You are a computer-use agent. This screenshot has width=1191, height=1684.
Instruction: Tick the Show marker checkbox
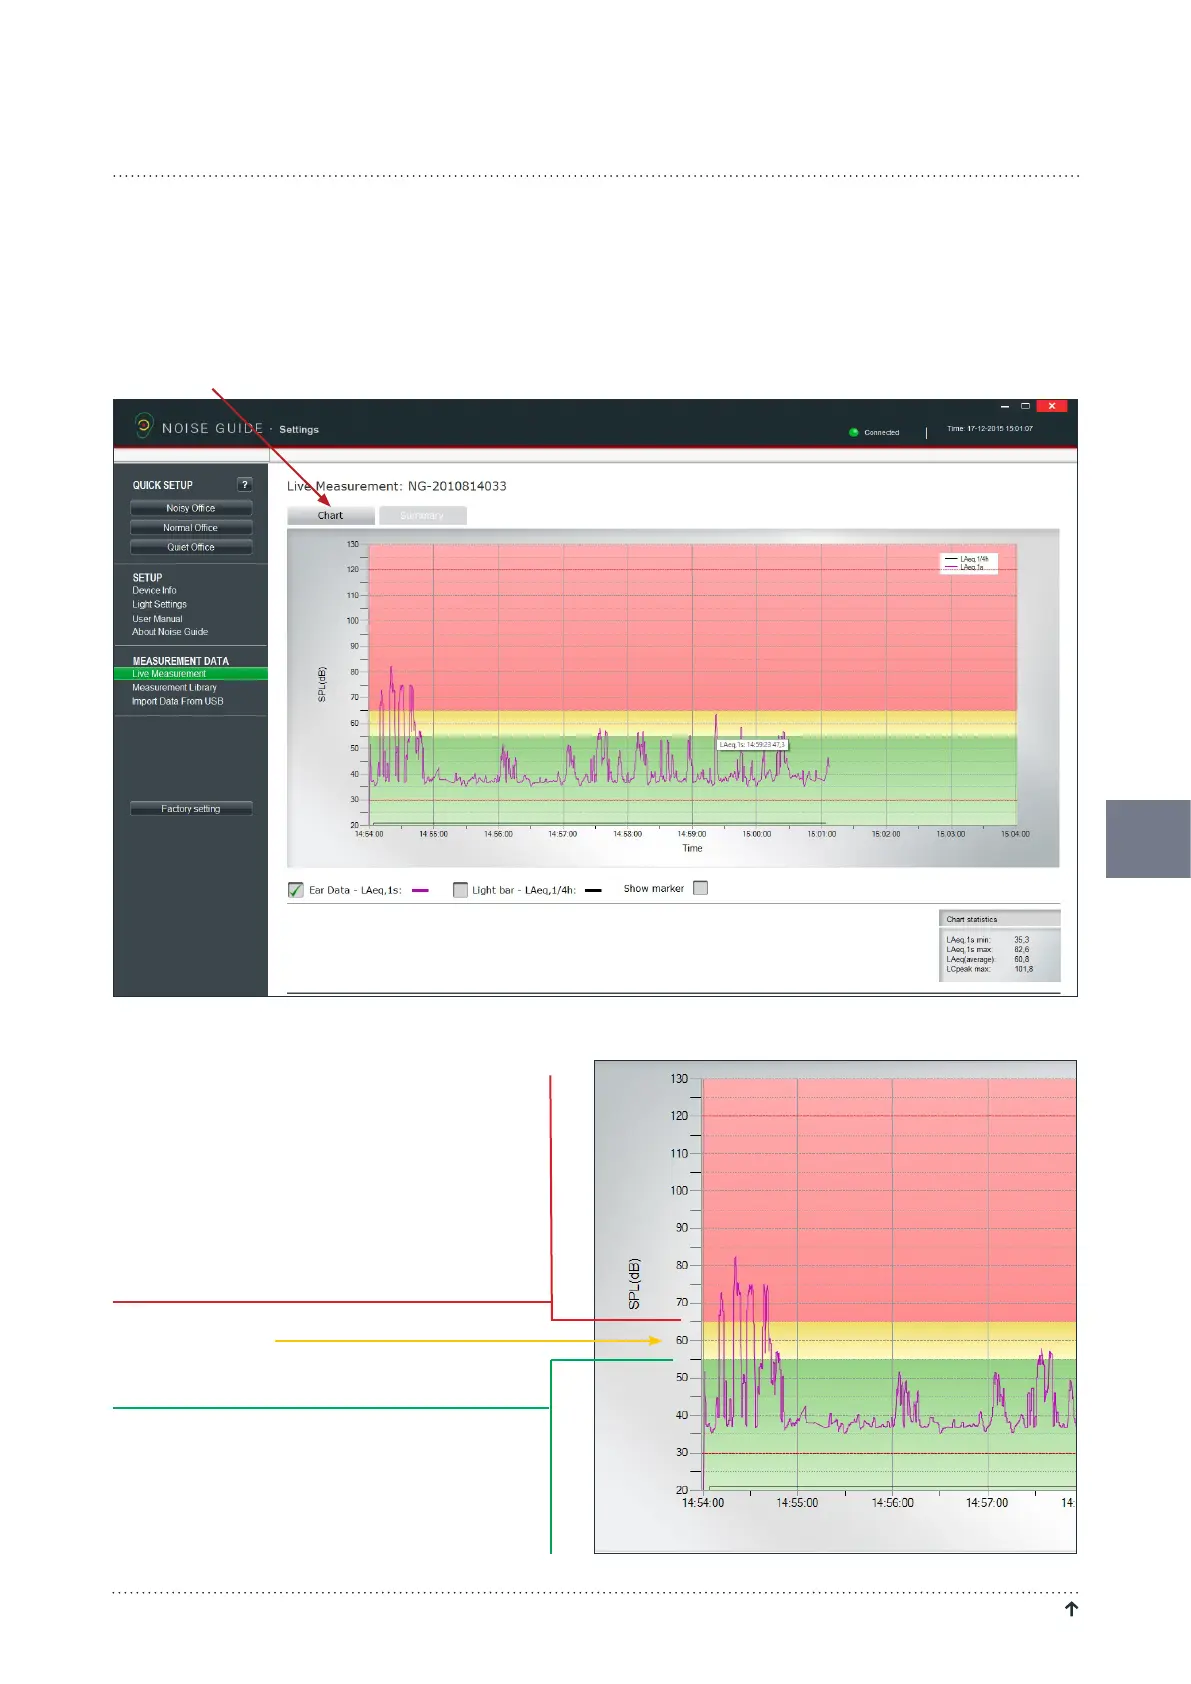tap(700, 888)
